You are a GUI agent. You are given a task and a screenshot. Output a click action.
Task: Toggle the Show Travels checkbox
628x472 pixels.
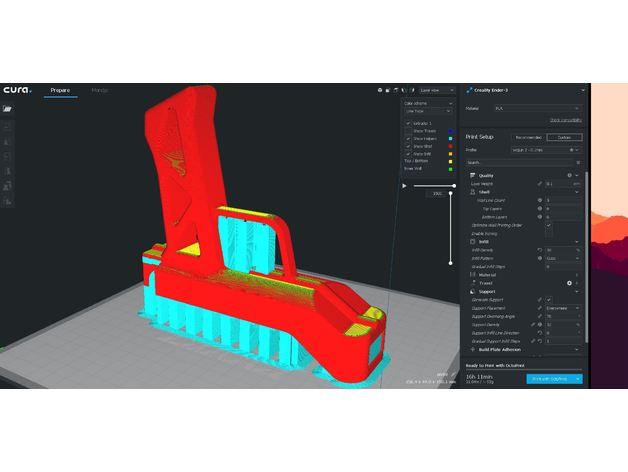point(408,130)
